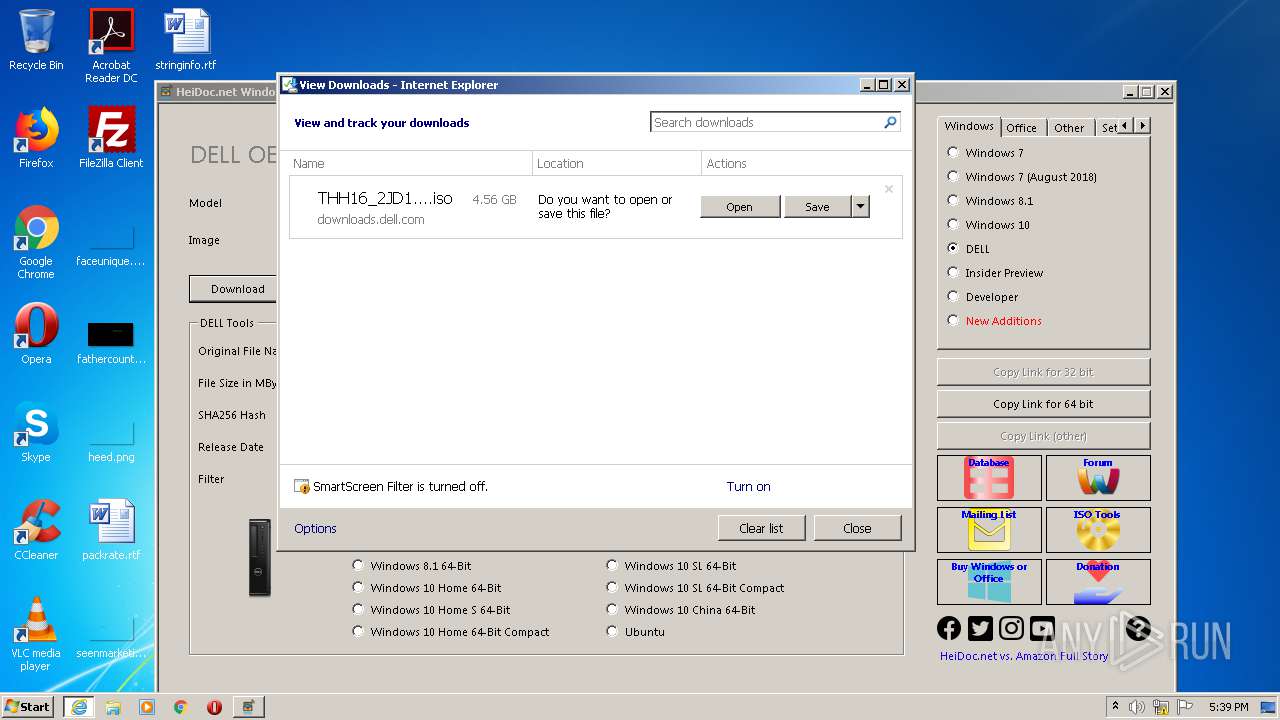Image resolution: width=1280 pixels, height=720 pixels.
Task: Copy Link for 64 bit
Action: [1043, 404]
